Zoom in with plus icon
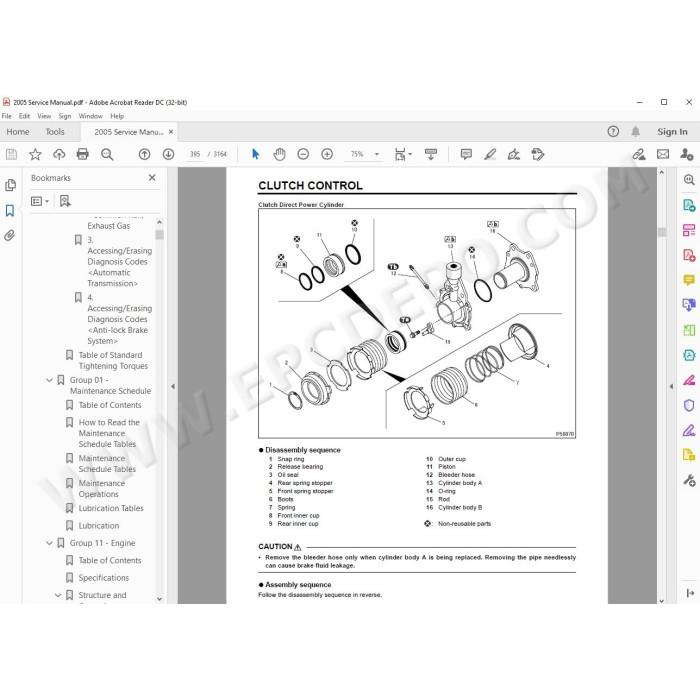Image resolution: width=700 pixels, height=700 pixels. click(327, 154)
